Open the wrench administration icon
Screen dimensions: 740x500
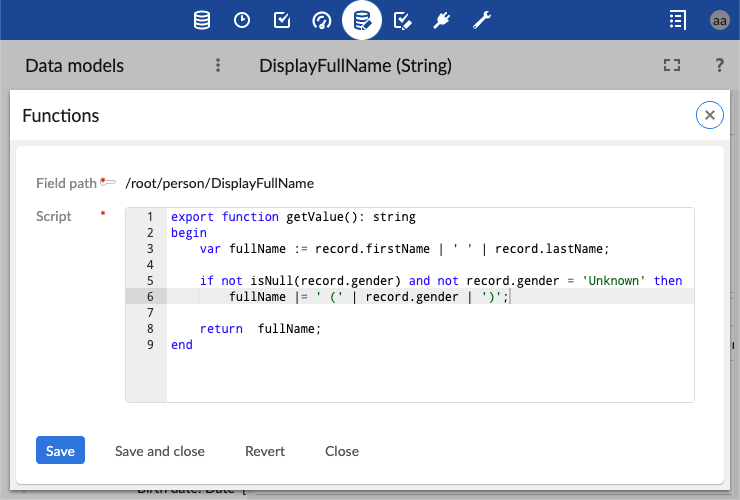(482, 20)
